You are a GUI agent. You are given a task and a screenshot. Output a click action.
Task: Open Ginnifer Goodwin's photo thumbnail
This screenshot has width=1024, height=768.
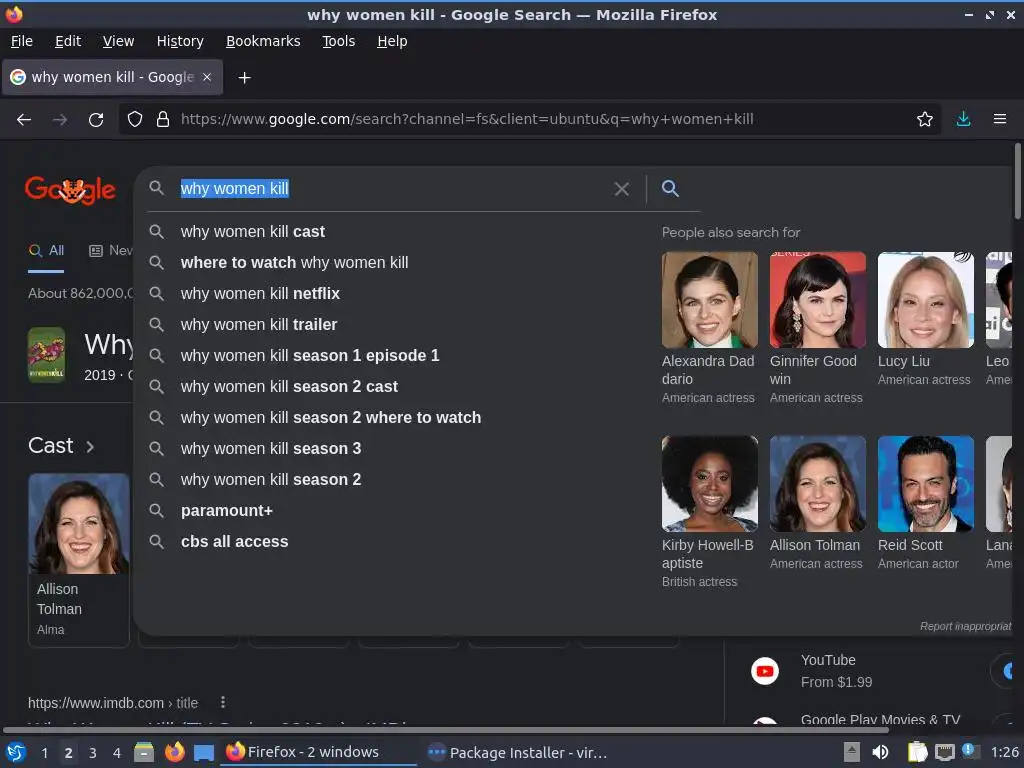[x=818, y=300]
